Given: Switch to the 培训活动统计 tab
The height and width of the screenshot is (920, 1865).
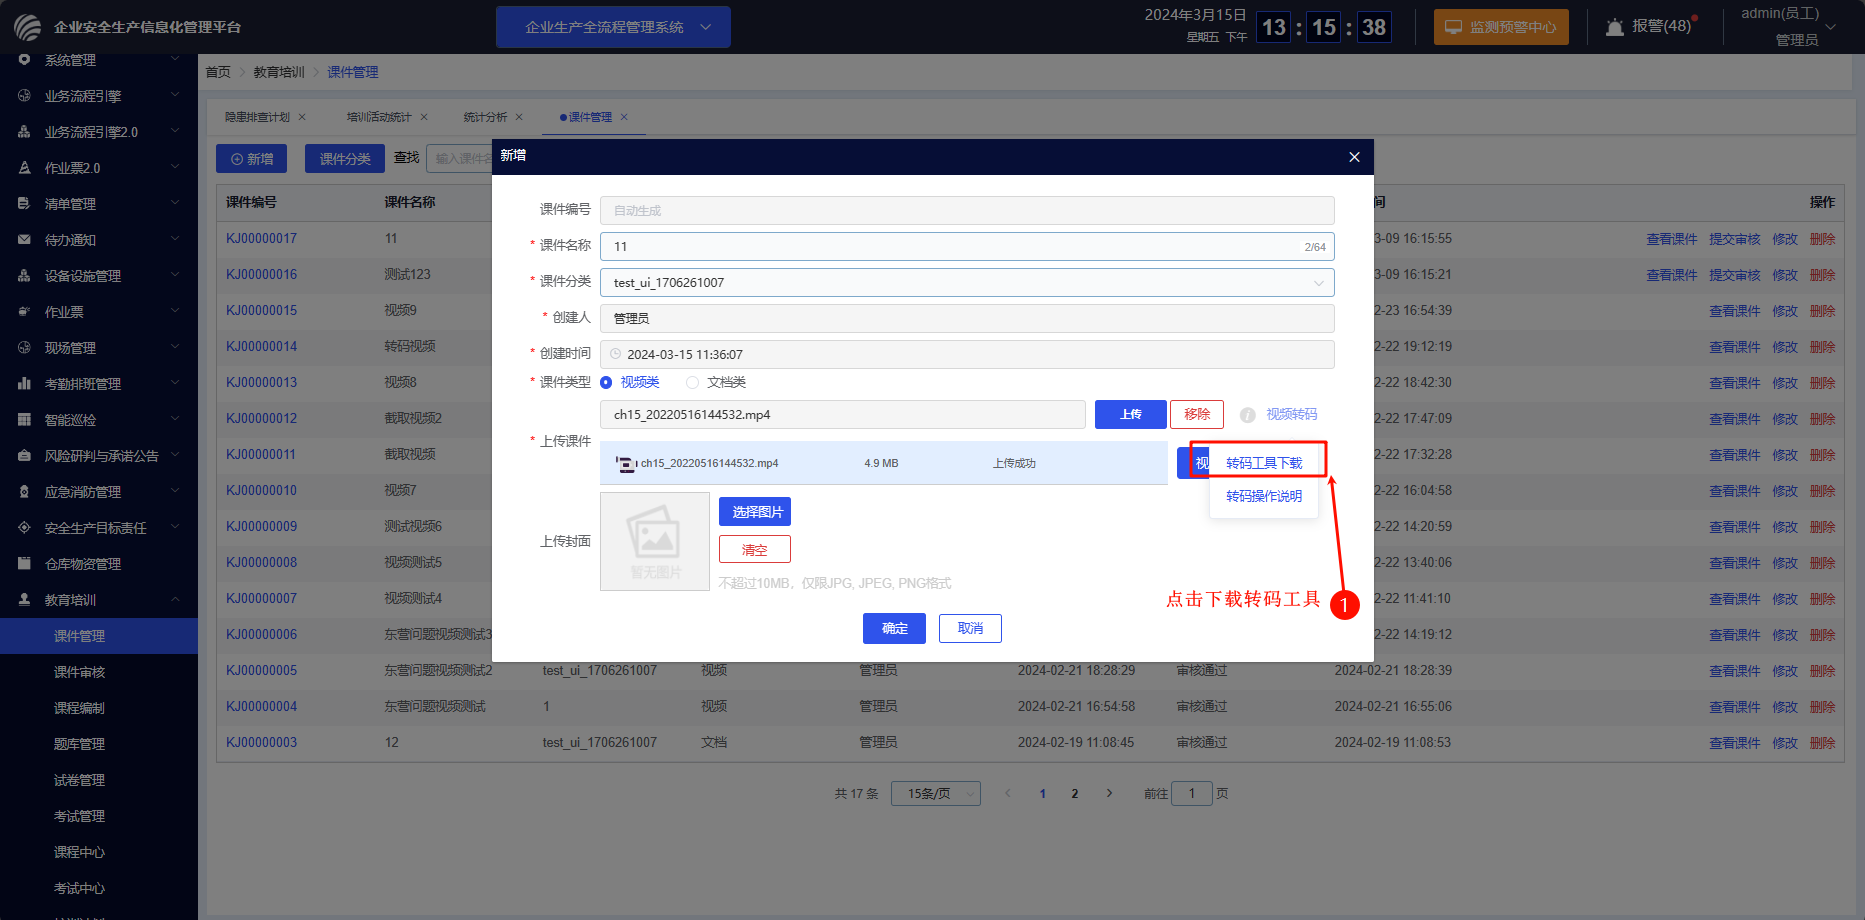Looking at the screenshot, I should (379, 117).
